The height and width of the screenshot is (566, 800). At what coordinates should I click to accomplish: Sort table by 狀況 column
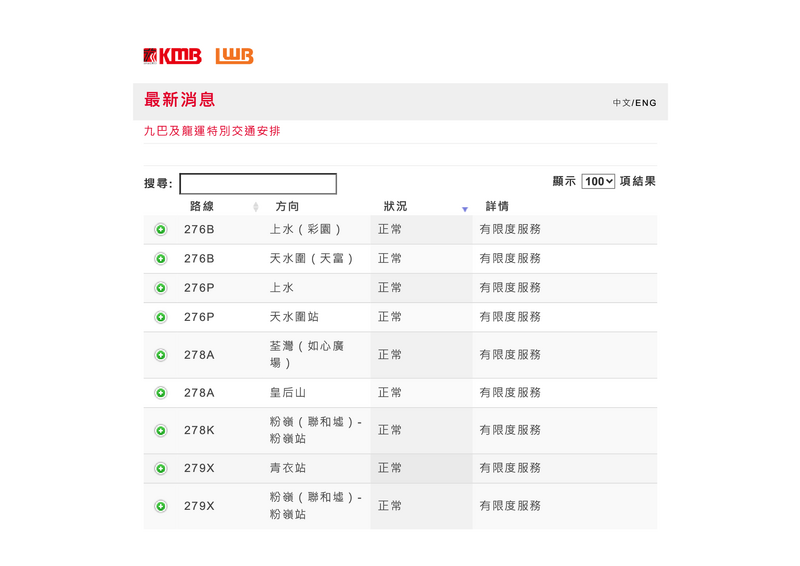tap(396, 207)
